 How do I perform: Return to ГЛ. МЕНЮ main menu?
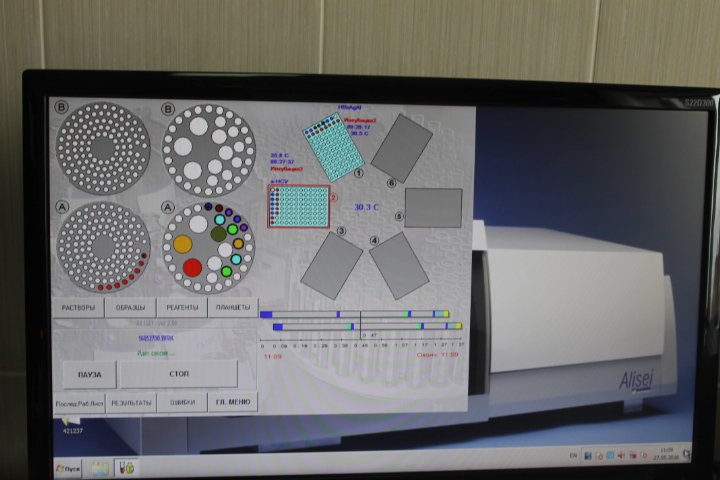(233, 402)
